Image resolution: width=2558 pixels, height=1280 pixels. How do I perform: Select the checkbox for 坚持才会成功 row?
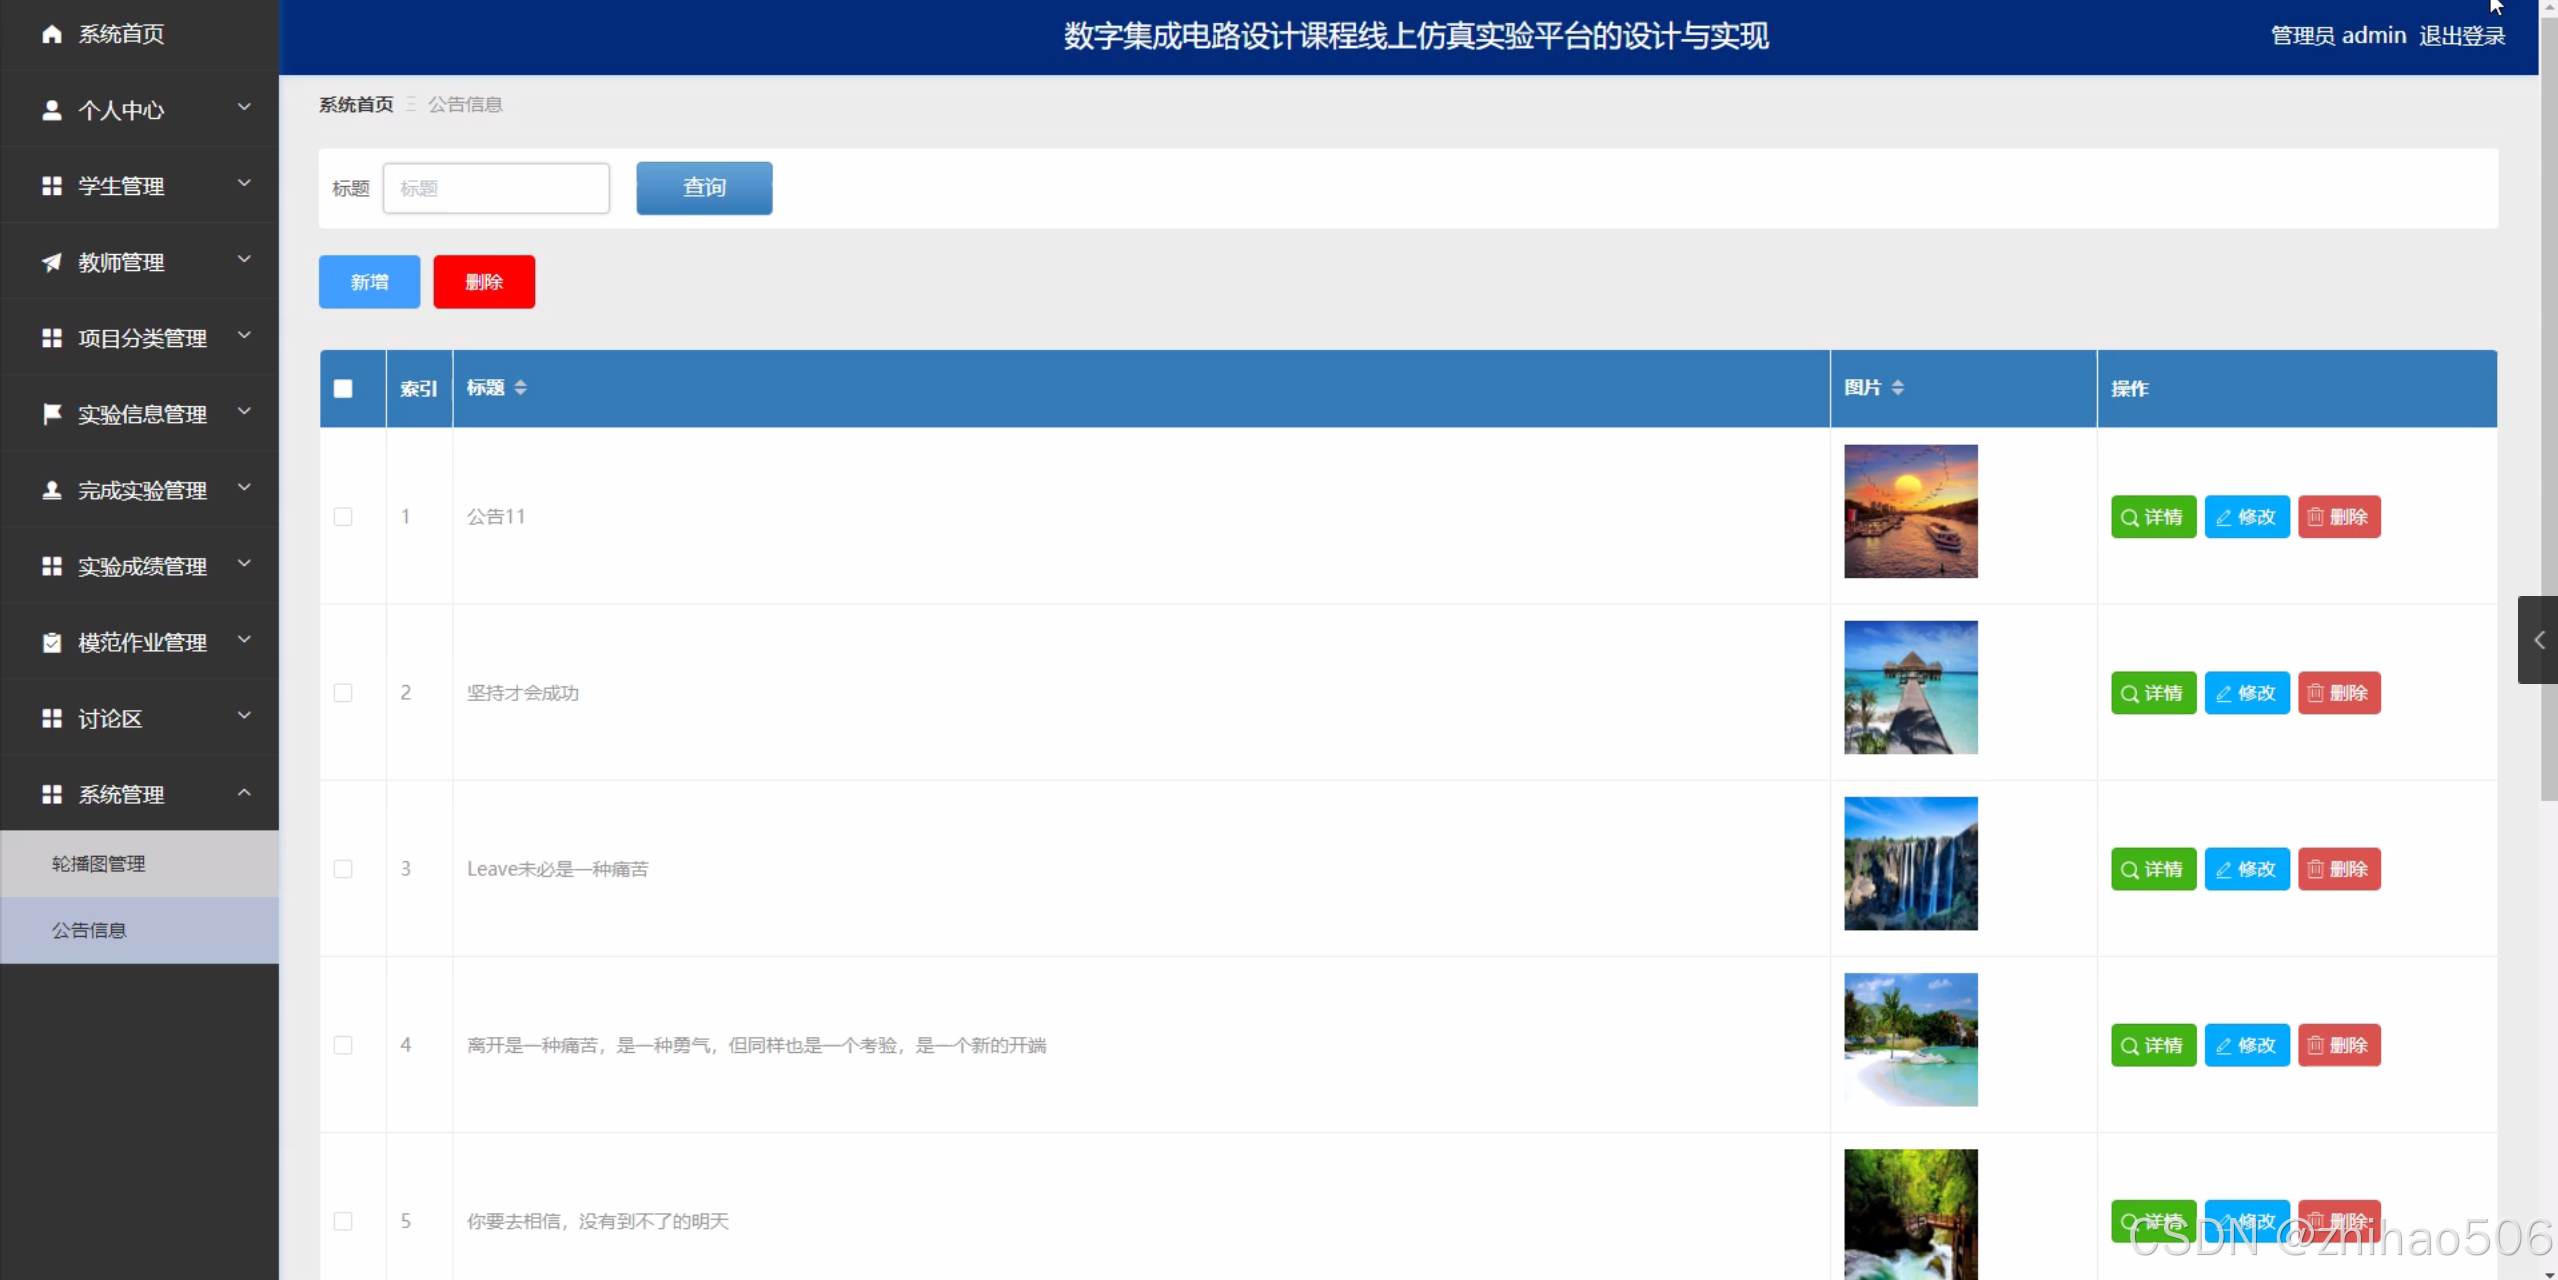(x=343, y=693)
